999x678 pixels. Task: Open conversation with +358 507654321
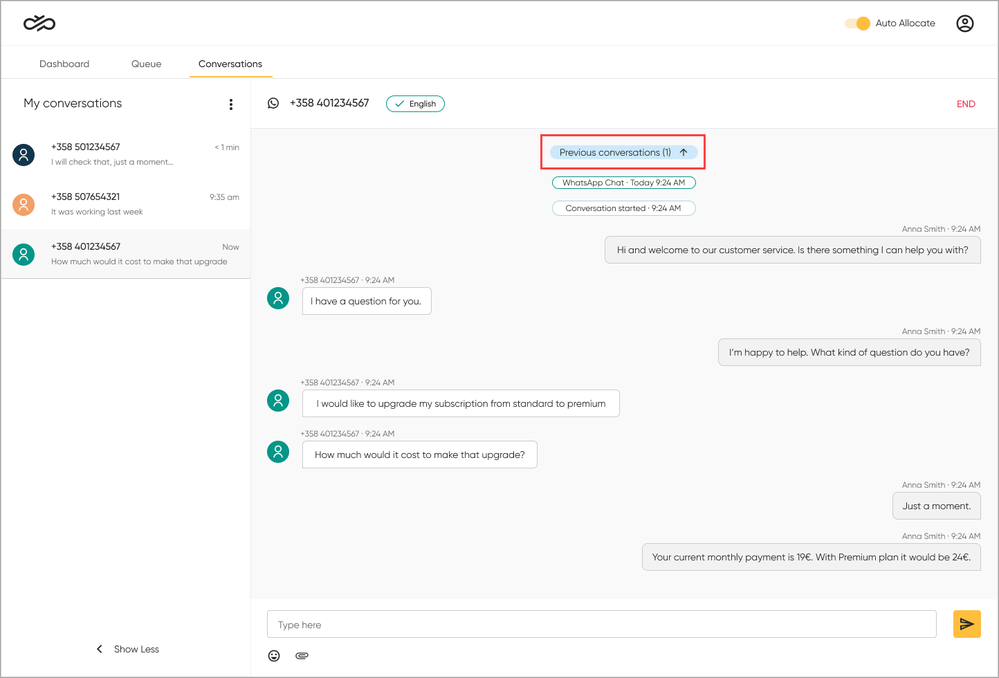click(x=126, y=204)
